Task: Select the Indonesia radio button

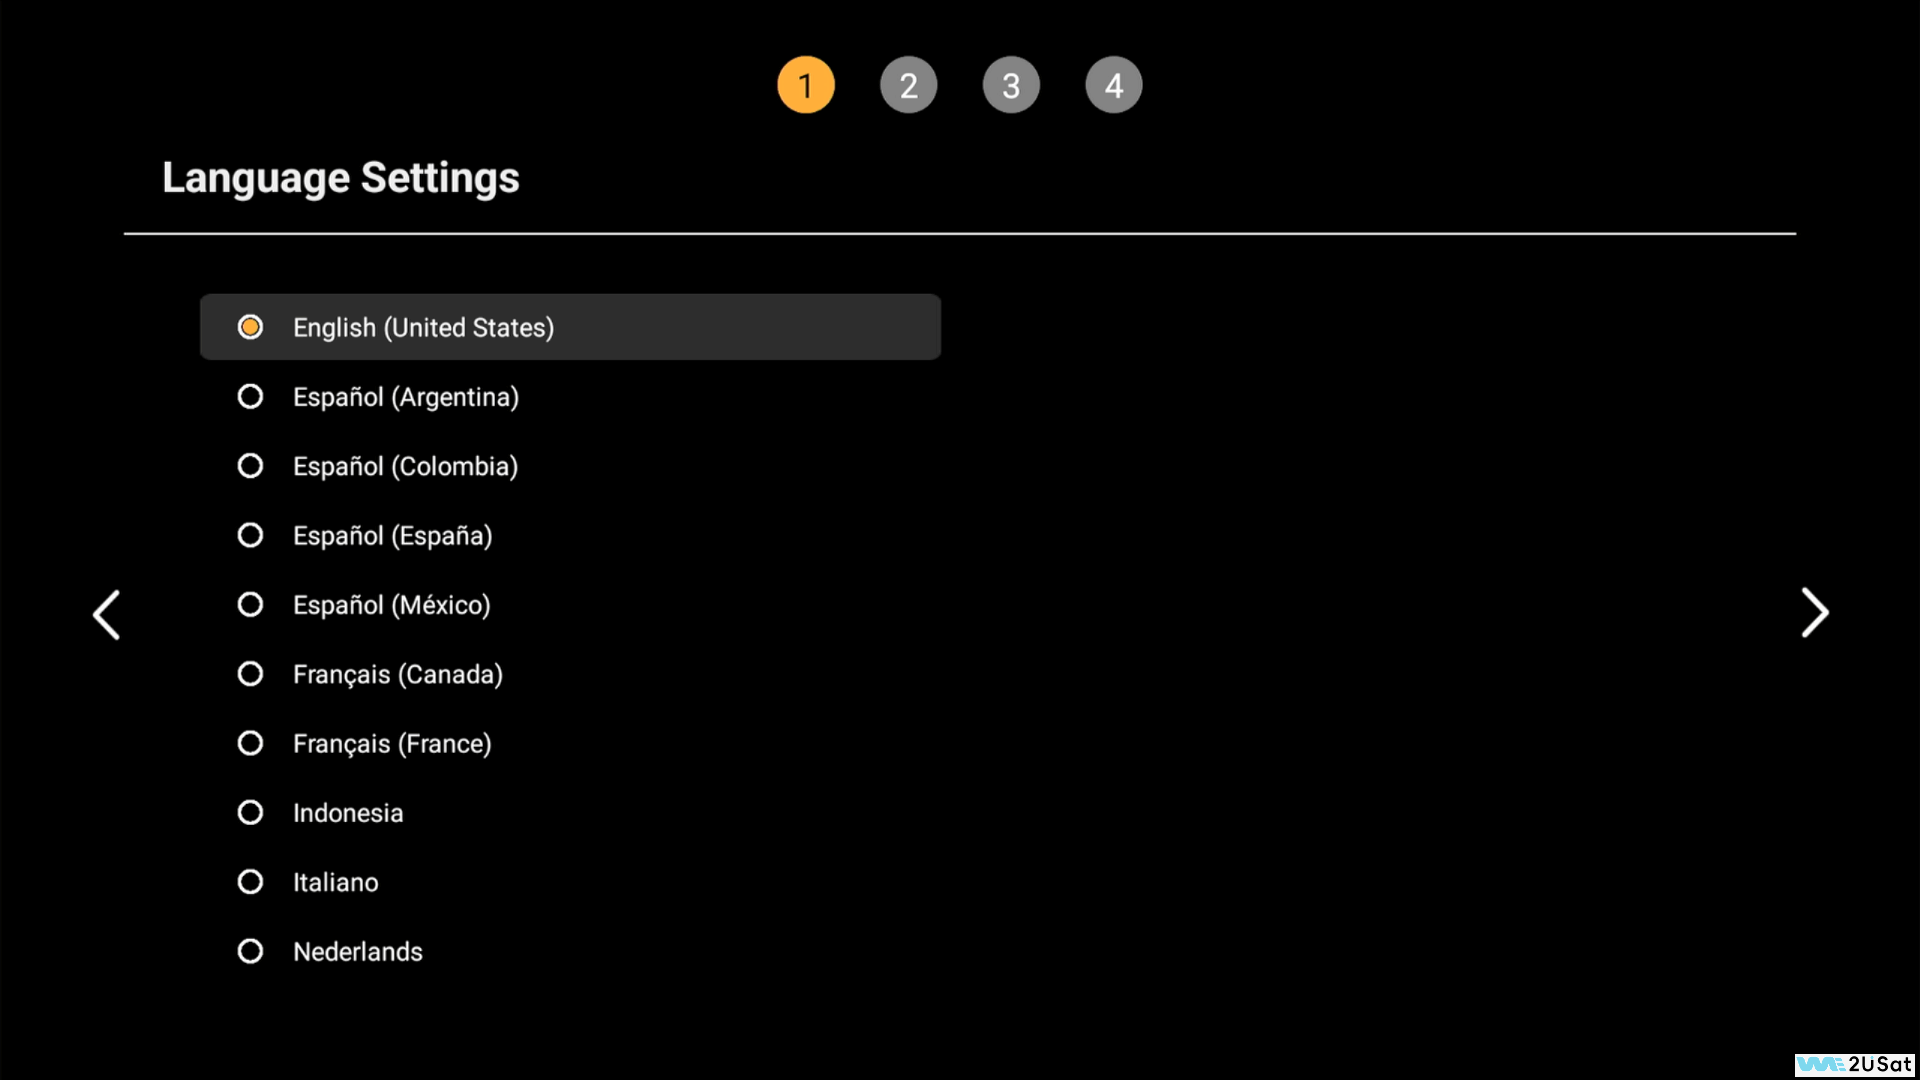Action: pyautogui.click(x=250, y=812)
